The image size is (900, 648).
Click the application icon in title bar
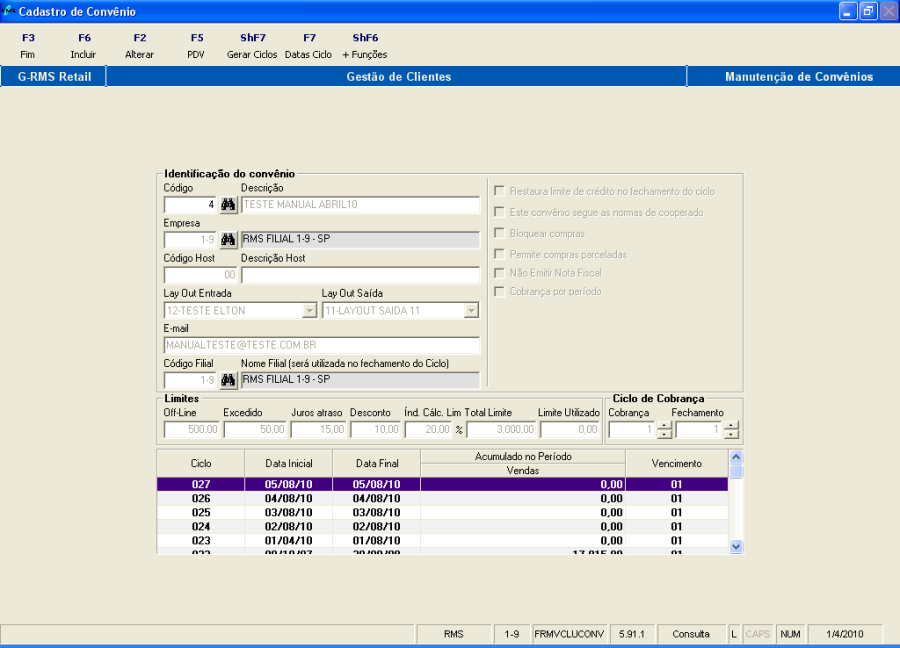click(9, 10)
